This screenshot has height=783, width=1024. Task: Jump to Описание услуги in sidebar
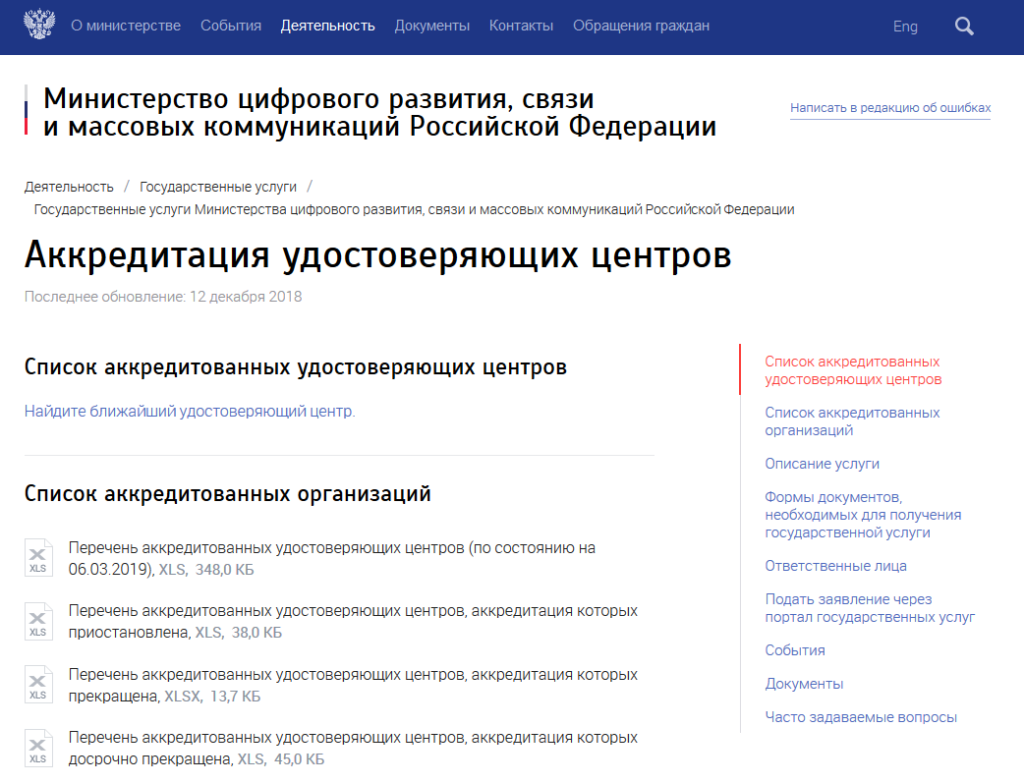coord(822,464)
